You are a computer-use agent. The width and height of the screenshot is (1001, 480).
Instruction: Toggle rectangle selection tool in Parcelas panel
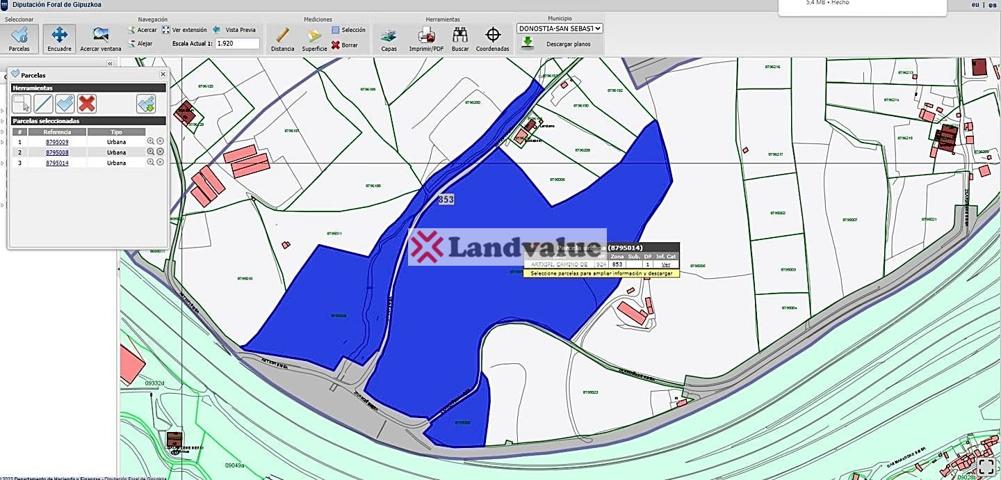pos(21,103)
